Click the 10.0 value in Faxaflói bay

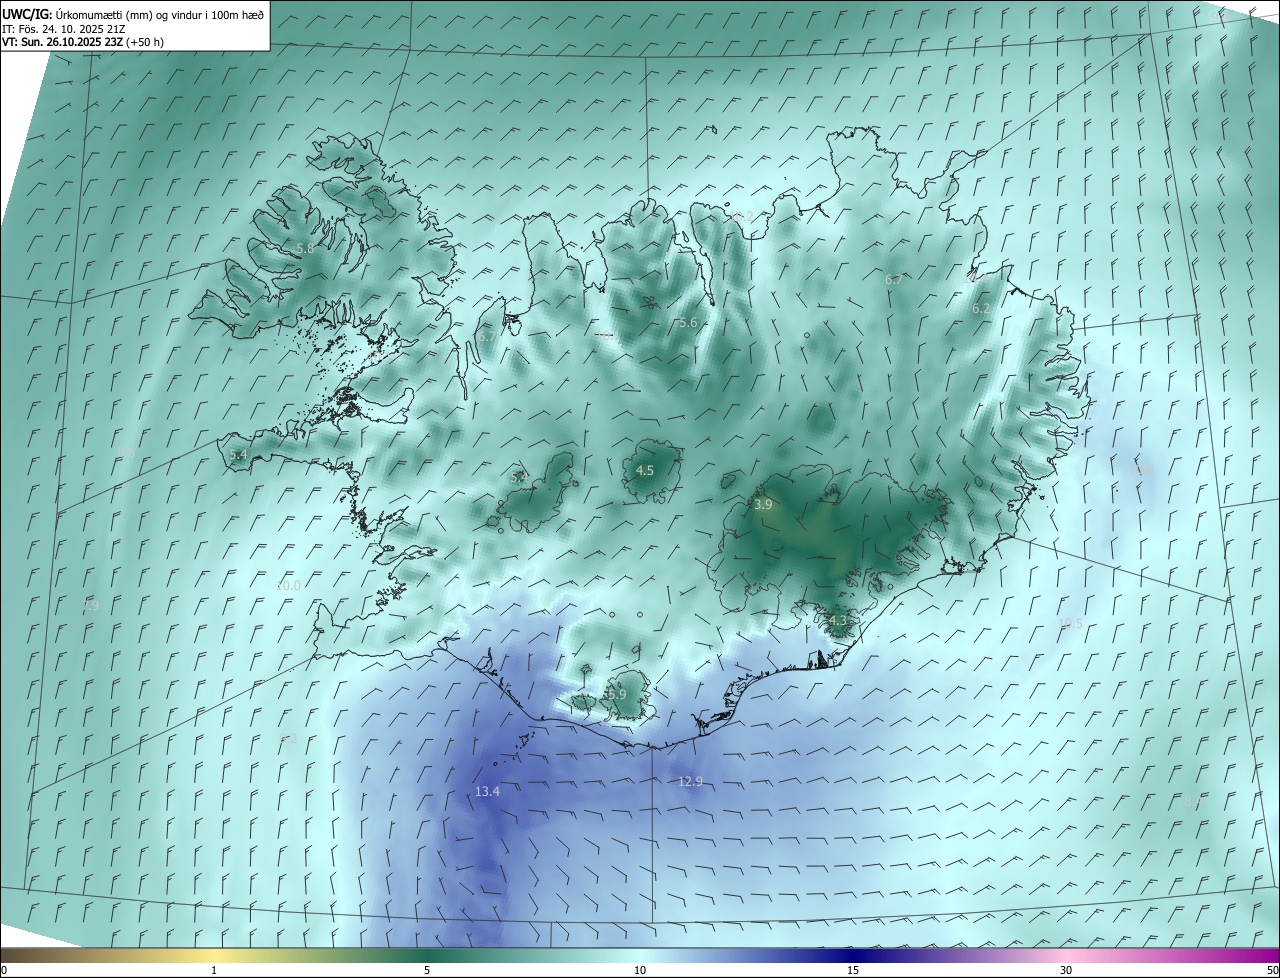(x=288, y=585)
